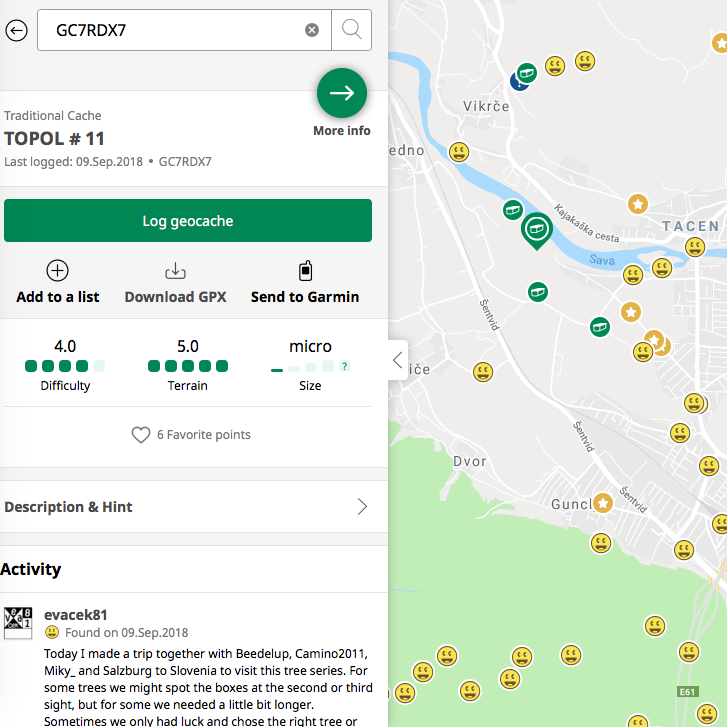727x727 pixels.
Task: Open evacek81 username link
Action: [x=76, y=615]
